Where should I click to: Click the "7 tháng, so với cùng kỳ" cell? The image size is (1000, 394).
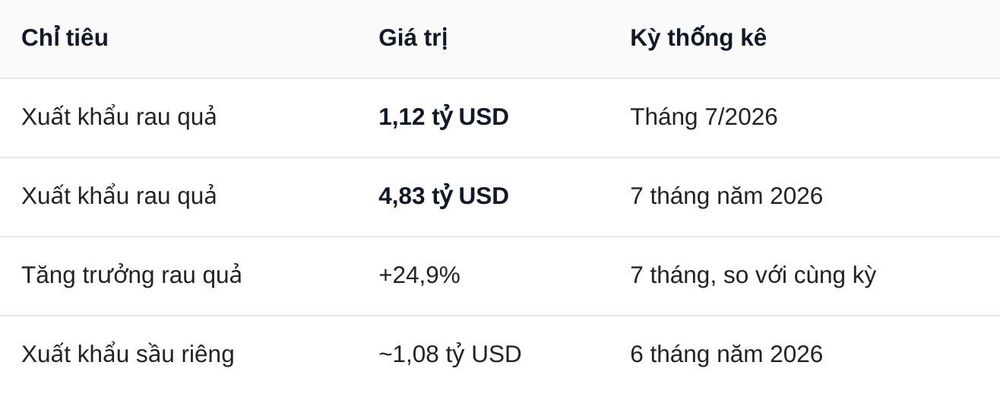click(753, 275)
